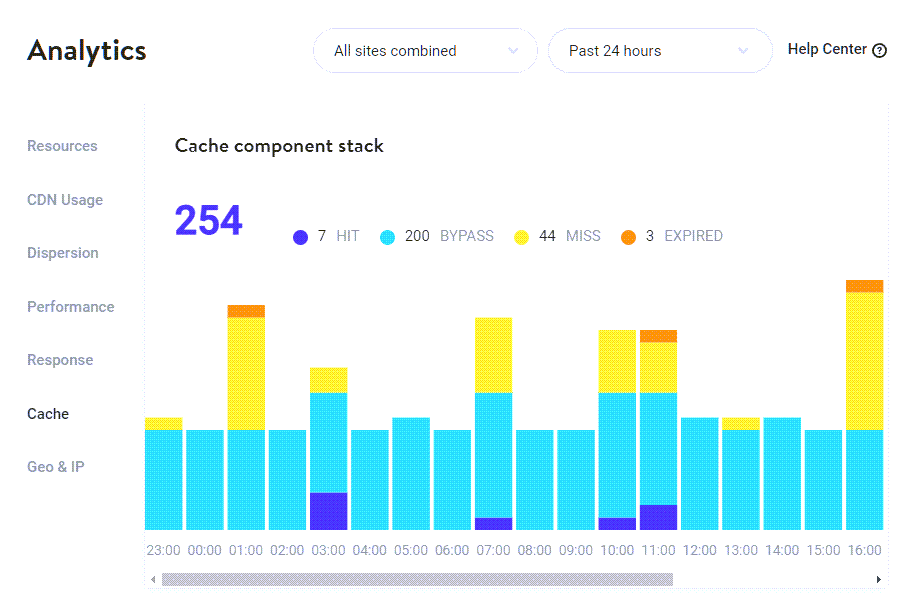This screenshot has height=601, width=916.
Task: Open Performance analytics
Action: pyautogui.click(x=70, y=307)
